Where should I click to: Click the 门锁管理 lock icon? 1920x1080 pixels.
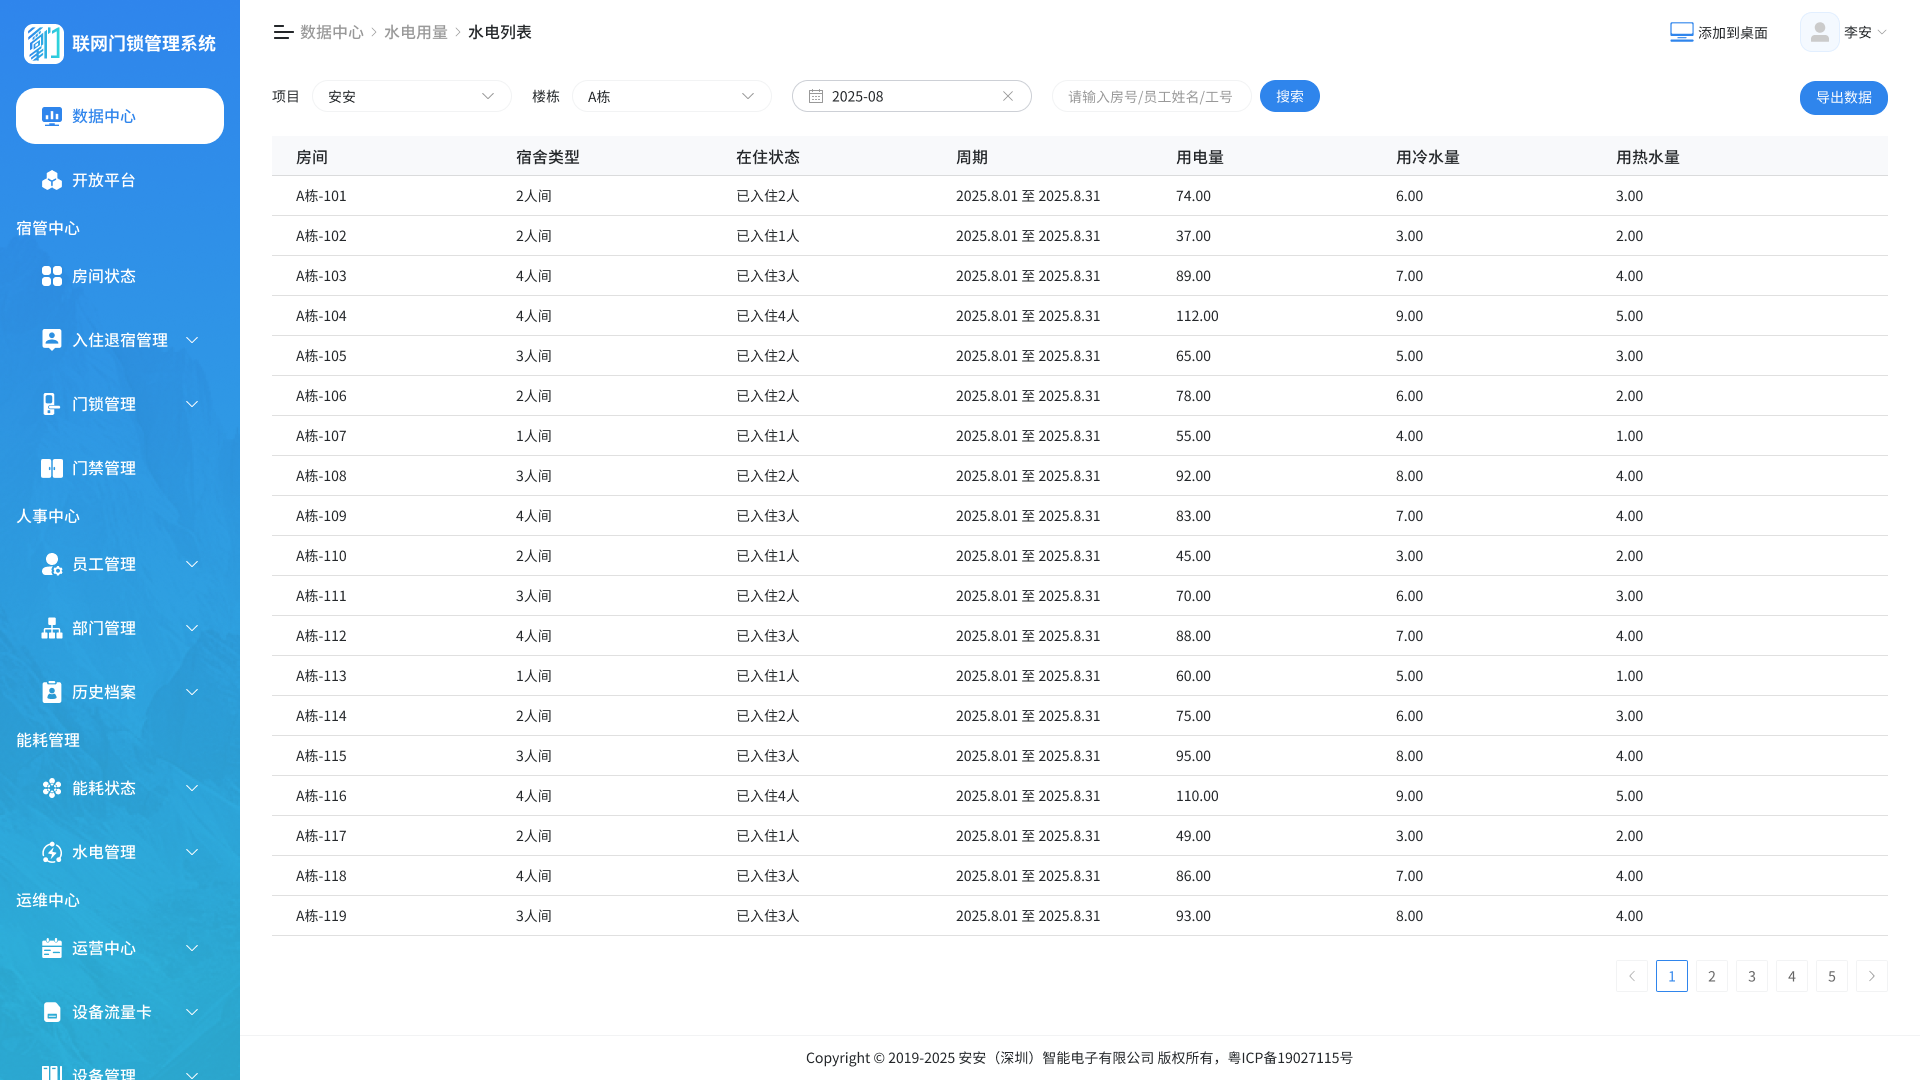52,404
